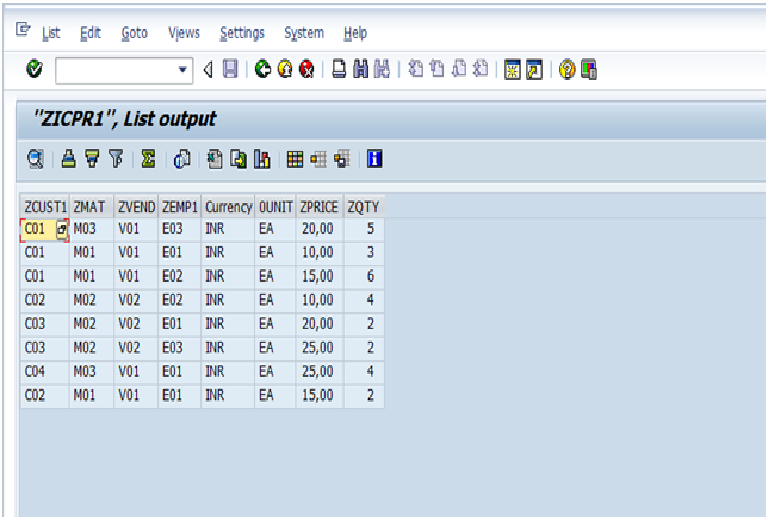The image size is (768, 520).
Task: Click the Find binoculars icon
Action: pos(360,69)
